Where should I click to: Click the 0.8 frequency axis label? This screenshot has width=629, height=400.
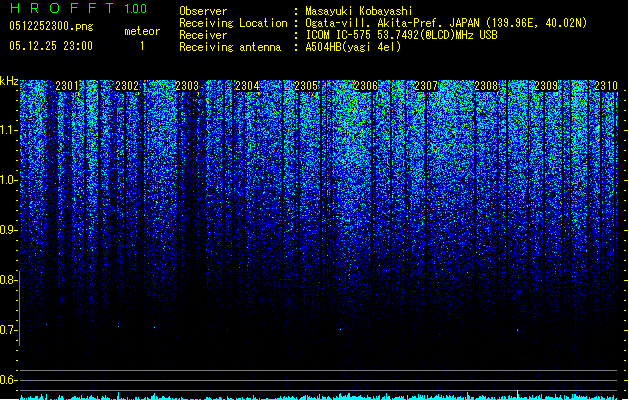(7, 280)
